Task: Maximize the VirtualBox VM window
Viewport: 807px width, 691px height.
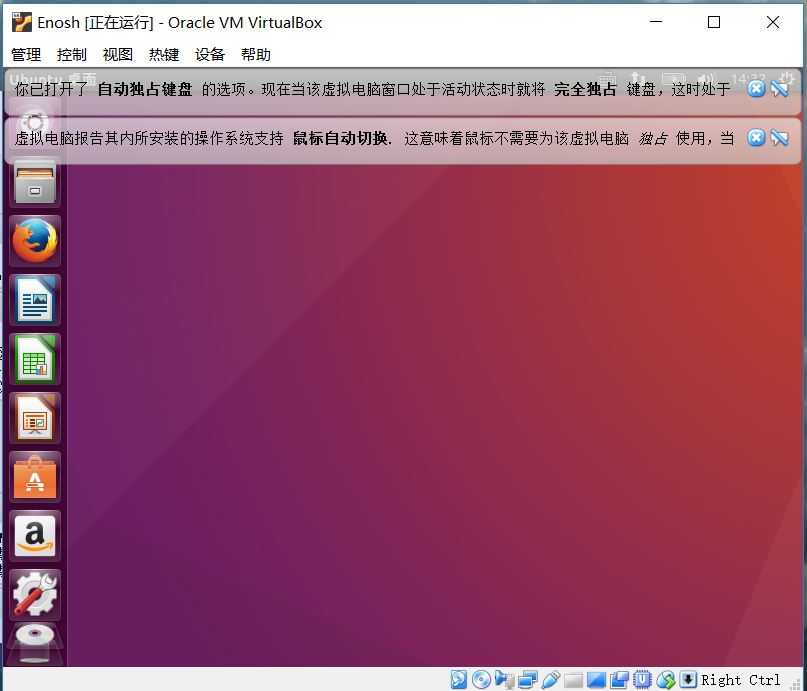Action: [714, 22]
